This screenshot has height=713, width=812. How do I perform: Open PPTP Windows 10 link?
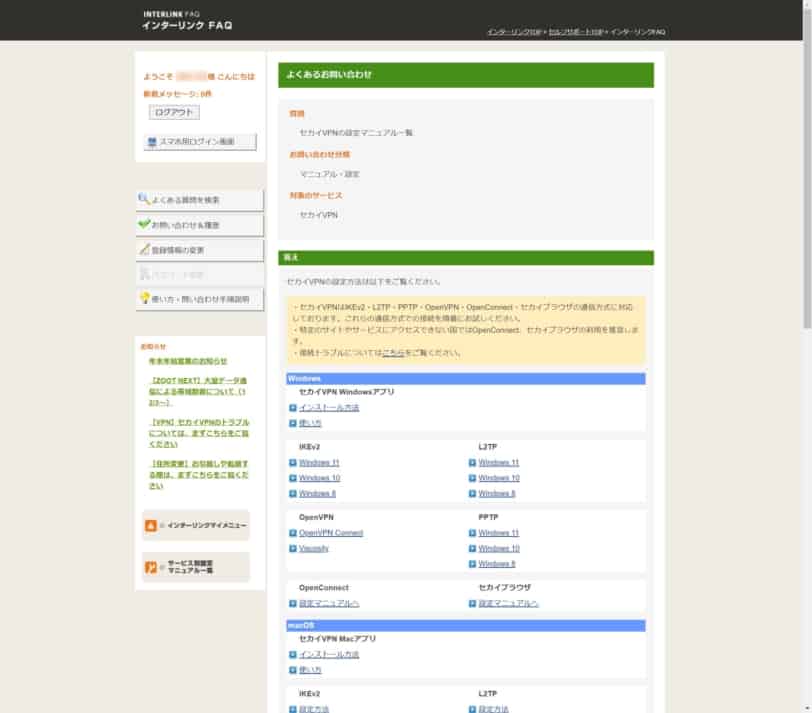(x=499, y=549)
